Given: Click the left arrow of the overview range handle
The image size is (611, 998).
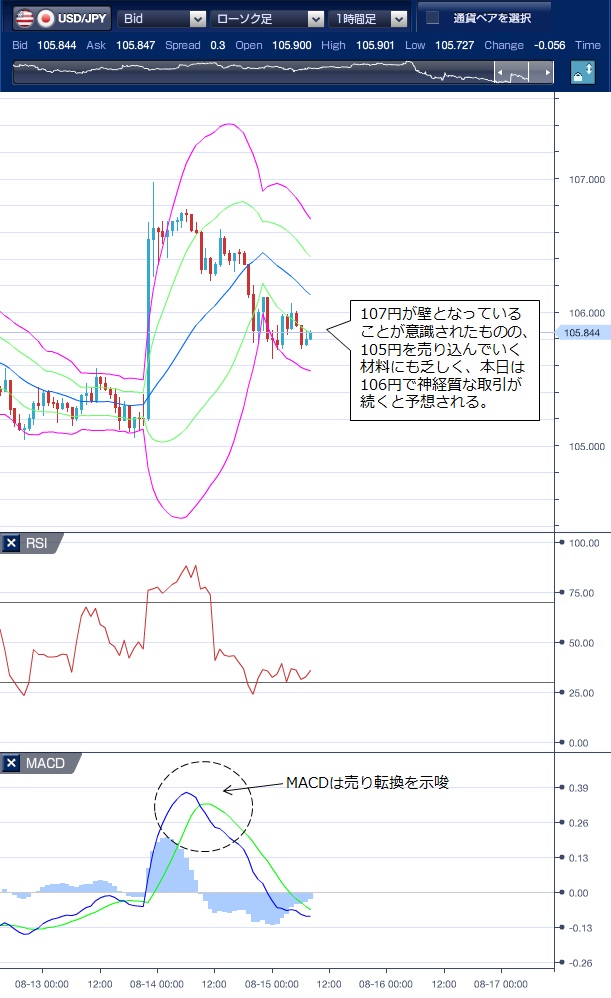Looking at the screenshot, I should pyautogui.click(x=500, y=73).
